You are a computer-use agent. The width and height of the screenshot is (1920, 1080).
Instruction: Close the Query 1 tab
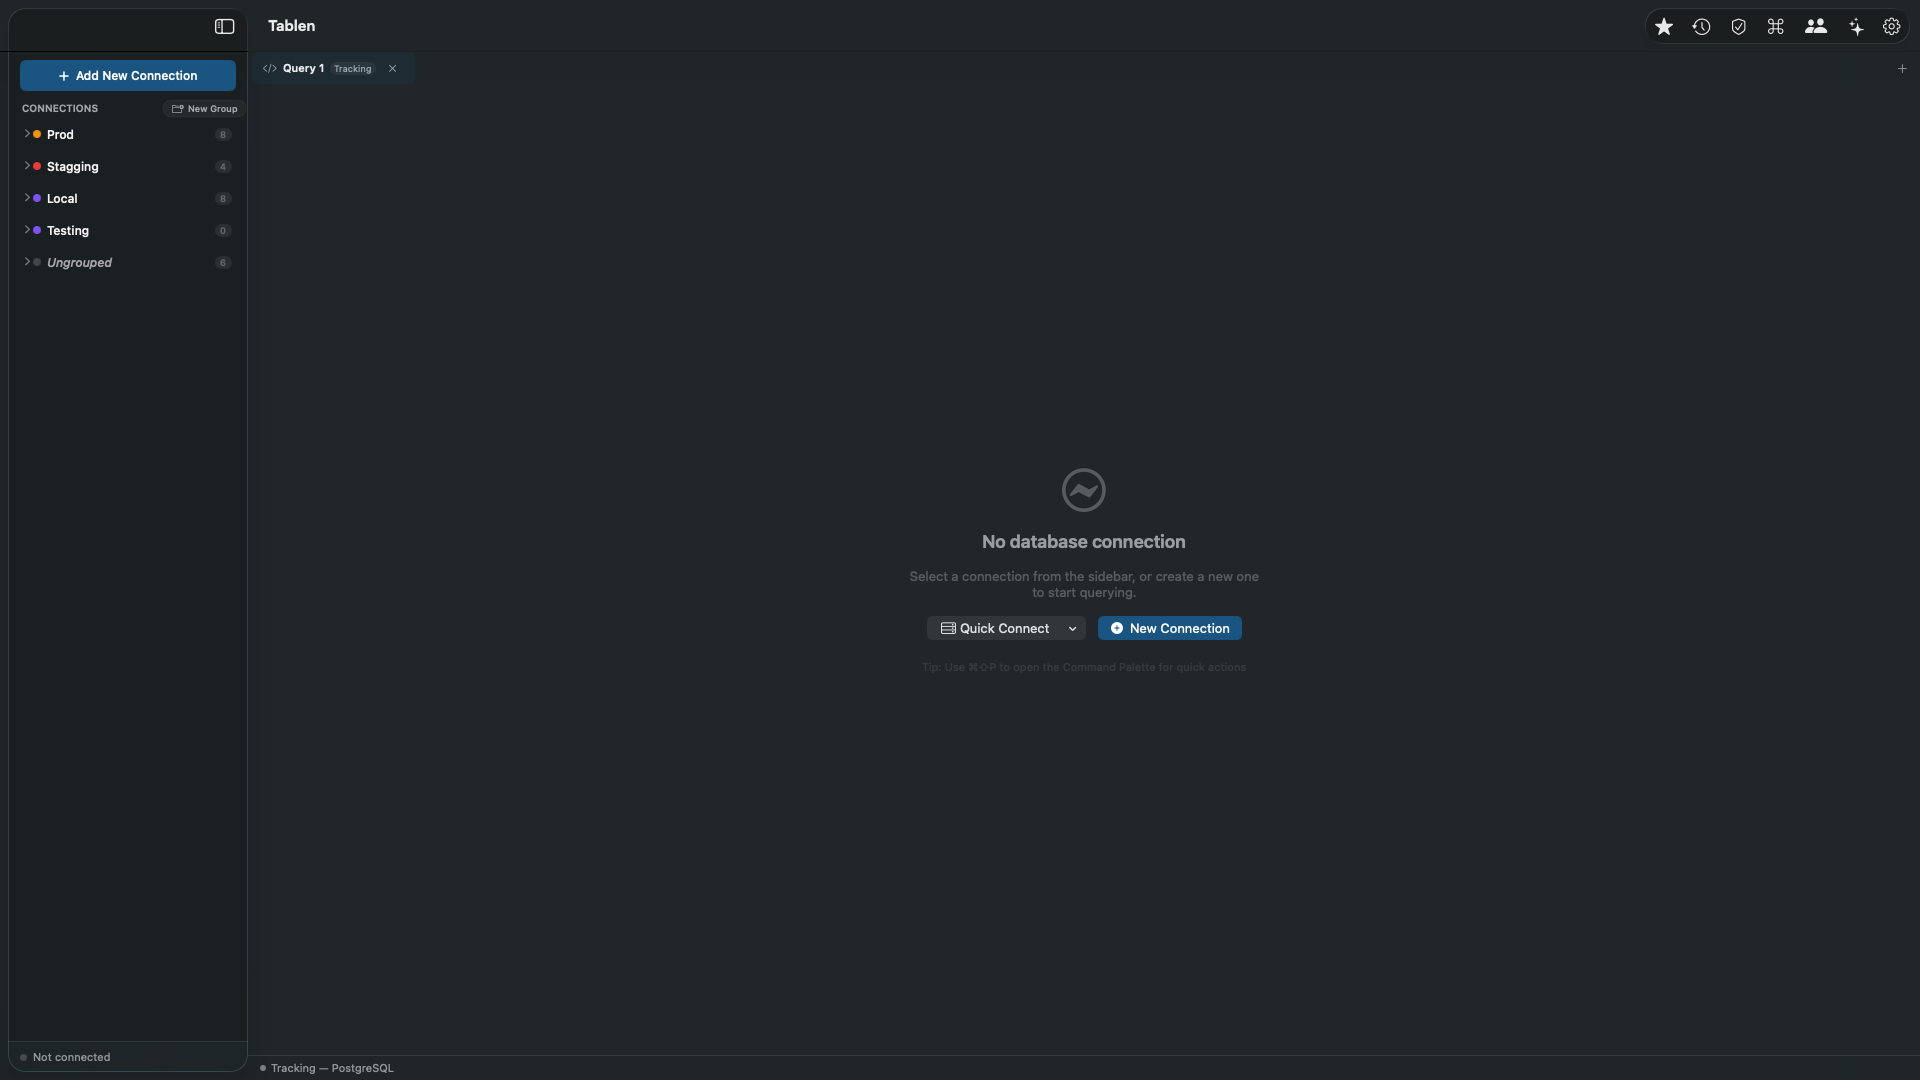tap(393, 69)
